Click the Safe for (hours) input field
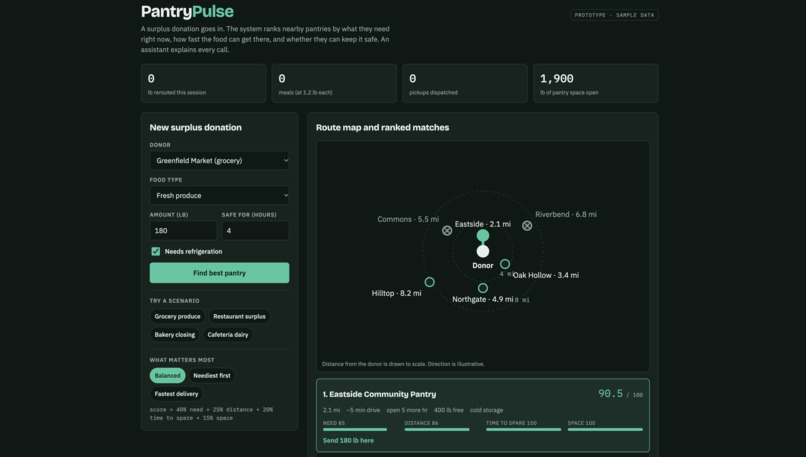 pos(255,230)
